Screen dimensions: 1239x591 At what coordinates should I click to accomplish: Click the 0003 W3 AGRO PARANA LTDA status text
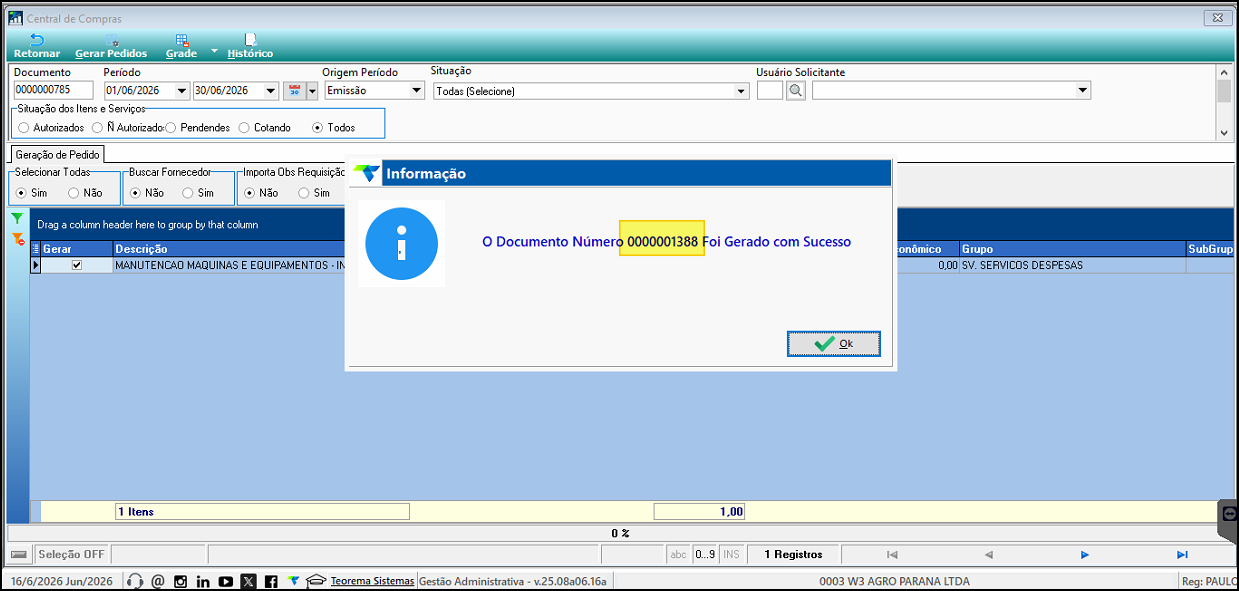pos(893,581)
